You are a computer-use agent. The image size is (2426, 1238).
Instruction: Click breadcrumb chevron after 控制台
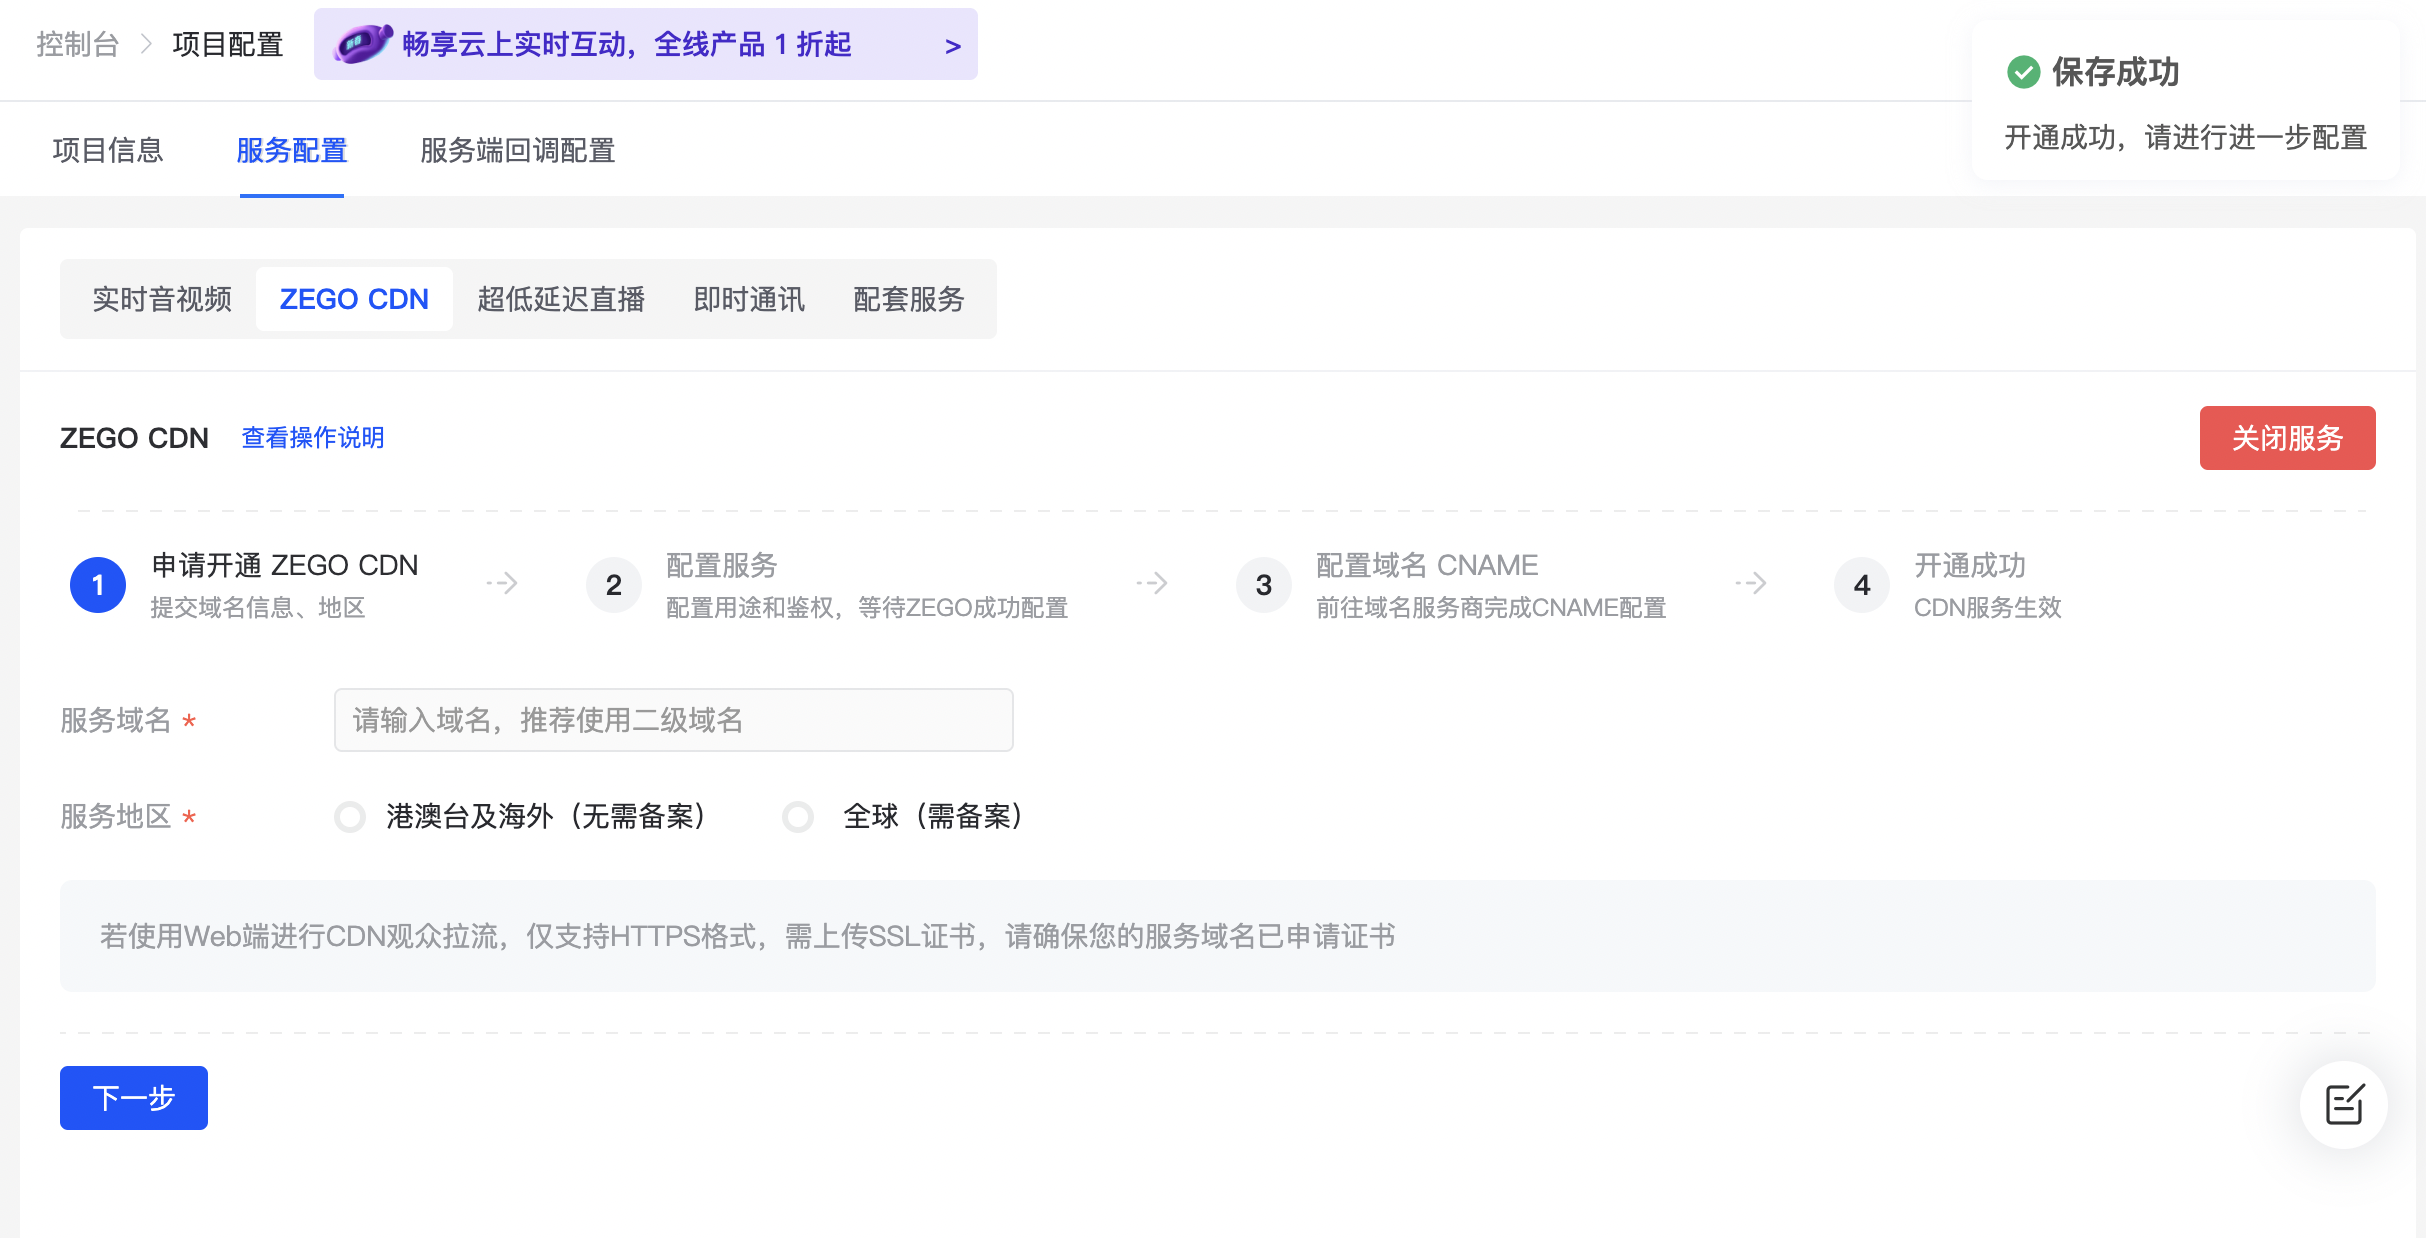click(146, 44)
